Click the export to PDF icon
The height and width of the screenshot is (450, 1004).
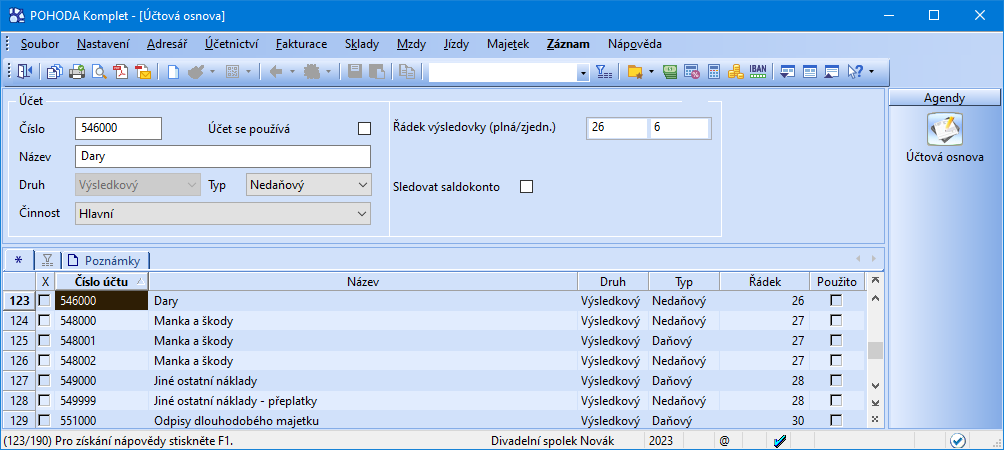(120, 72)
